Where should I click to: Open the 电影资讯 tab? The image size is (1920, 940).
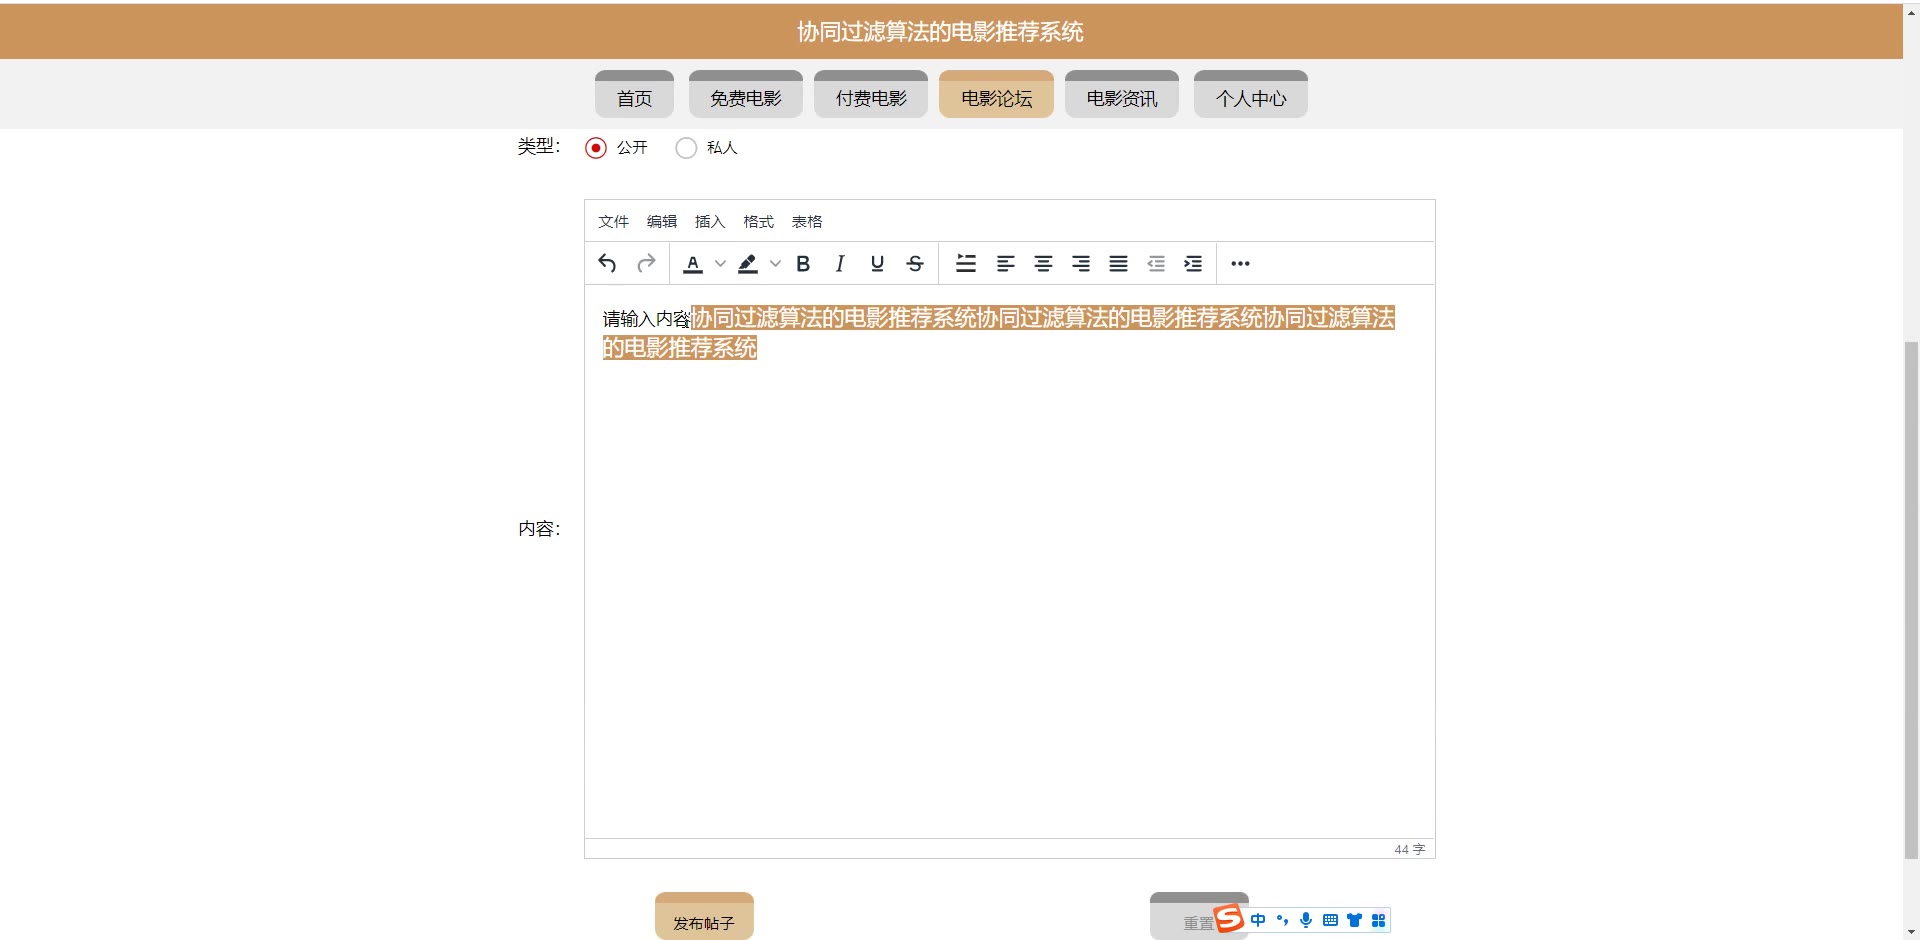[1122, 95]
